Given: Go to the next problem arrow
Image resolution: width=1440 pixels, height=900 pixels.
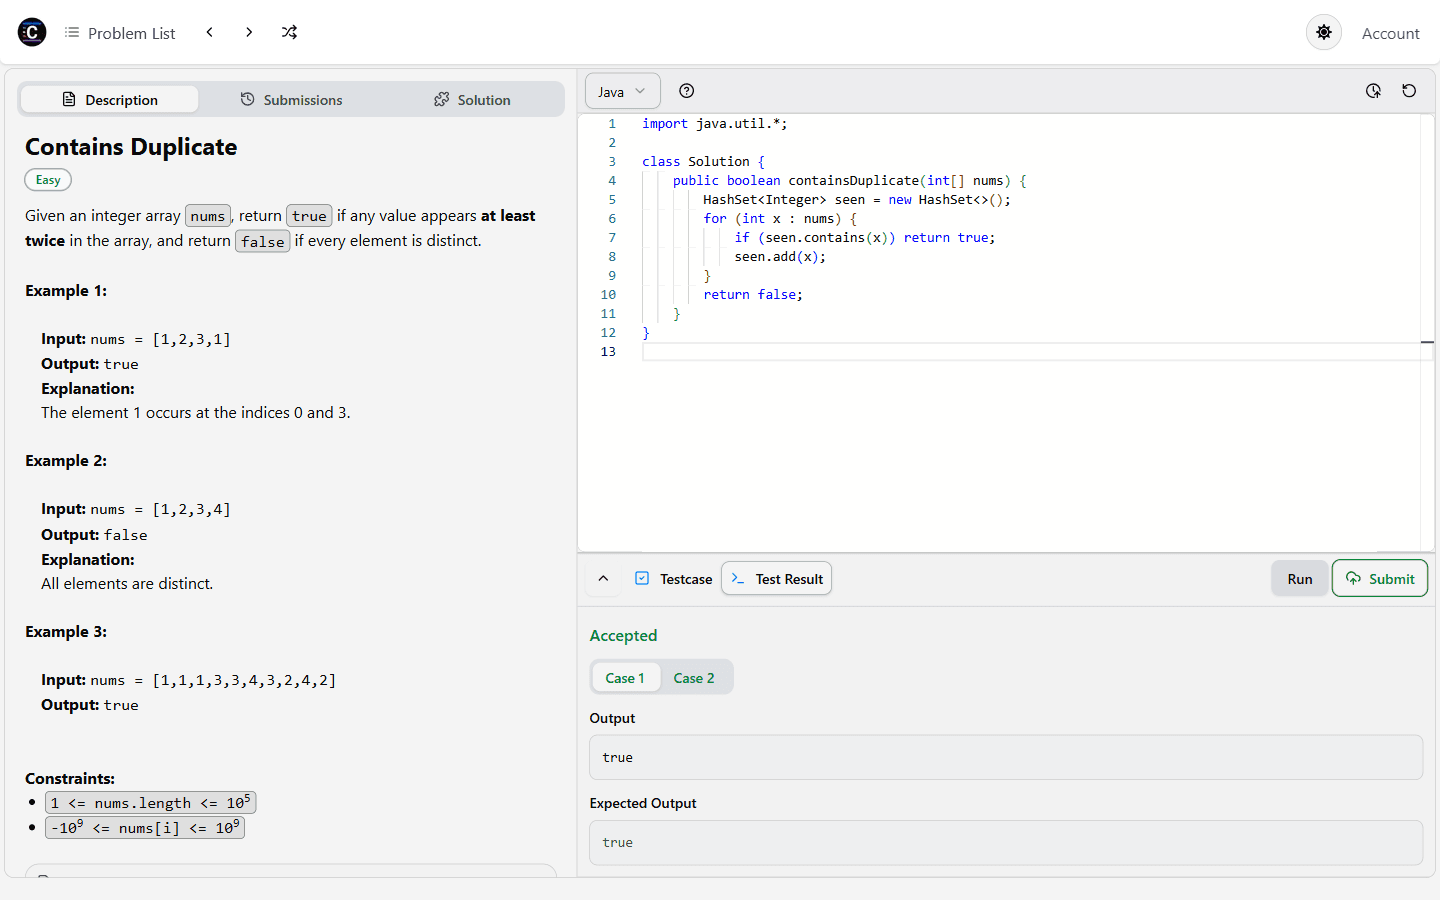Looking at the screenshot, I should click(x=249, y=32).
